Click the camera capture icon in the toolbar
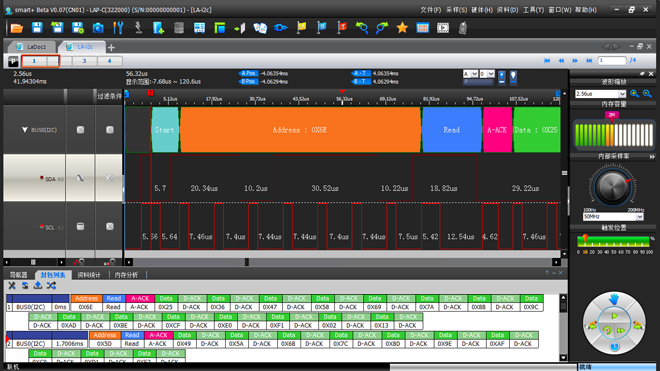 pos(98,28)
